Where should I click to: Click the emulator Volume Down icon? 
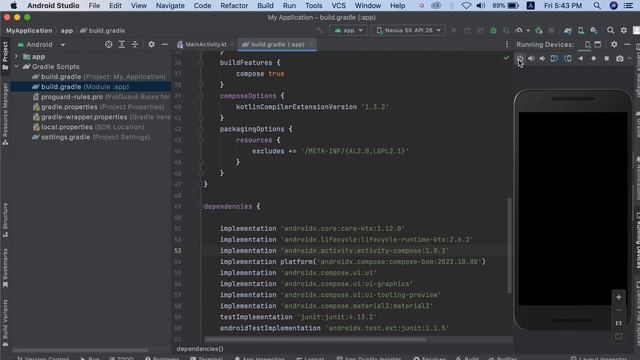[x=542, y=58]
